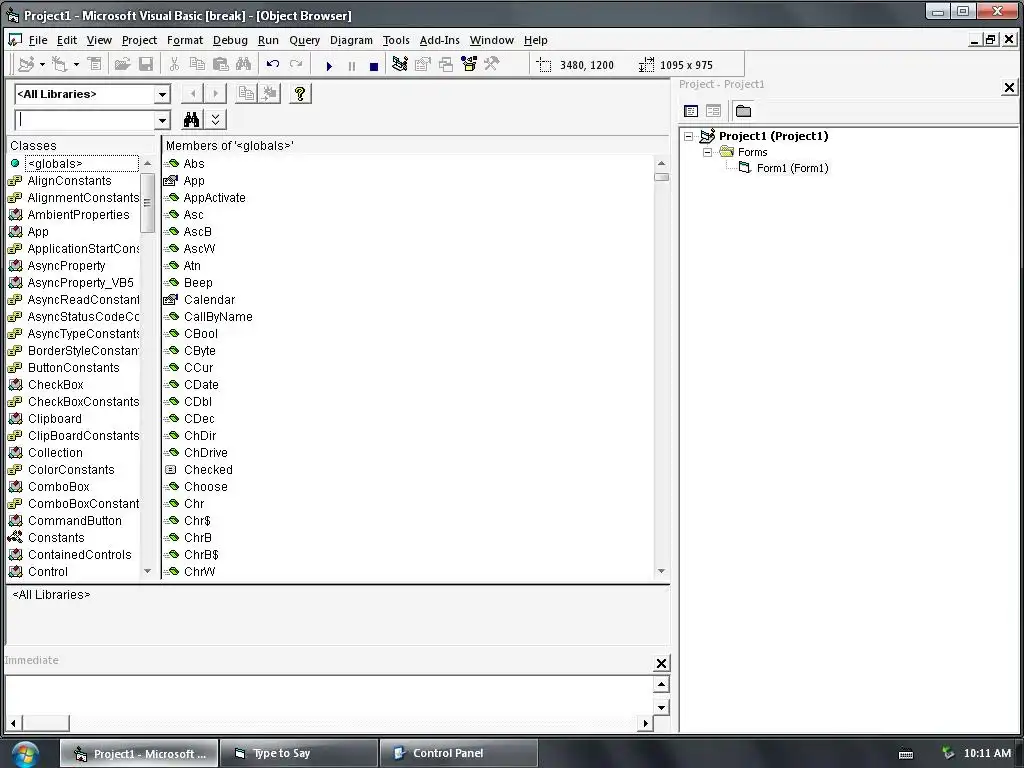1024x768 pixels.
Task: Click Copy to Clipboard in Object Browser
Action: click(246, 93)
